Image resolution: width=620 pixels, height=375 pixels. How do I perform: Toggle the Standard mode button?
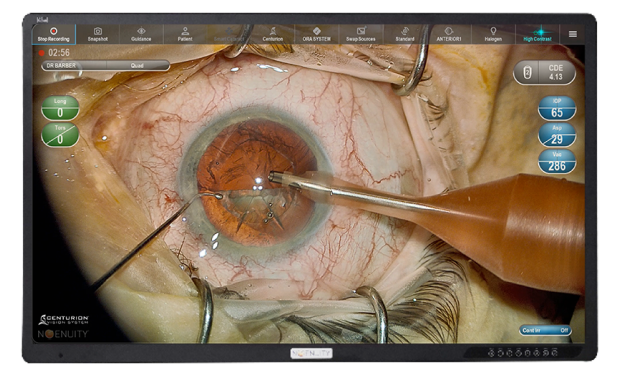pyautogui.click(x=405, y=34)
